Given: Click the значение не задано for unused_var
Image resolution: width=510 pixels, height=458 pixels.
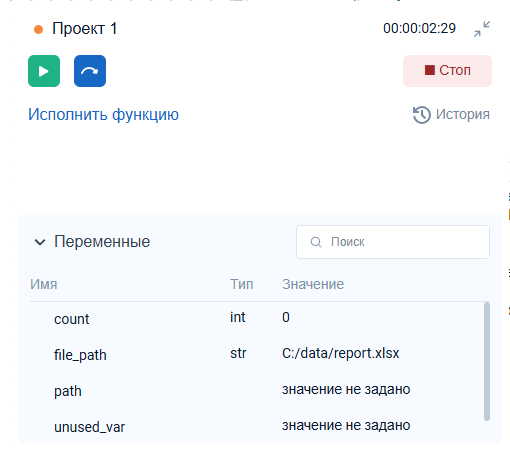Looking at the screenshot, I should [x=346, y=425].
